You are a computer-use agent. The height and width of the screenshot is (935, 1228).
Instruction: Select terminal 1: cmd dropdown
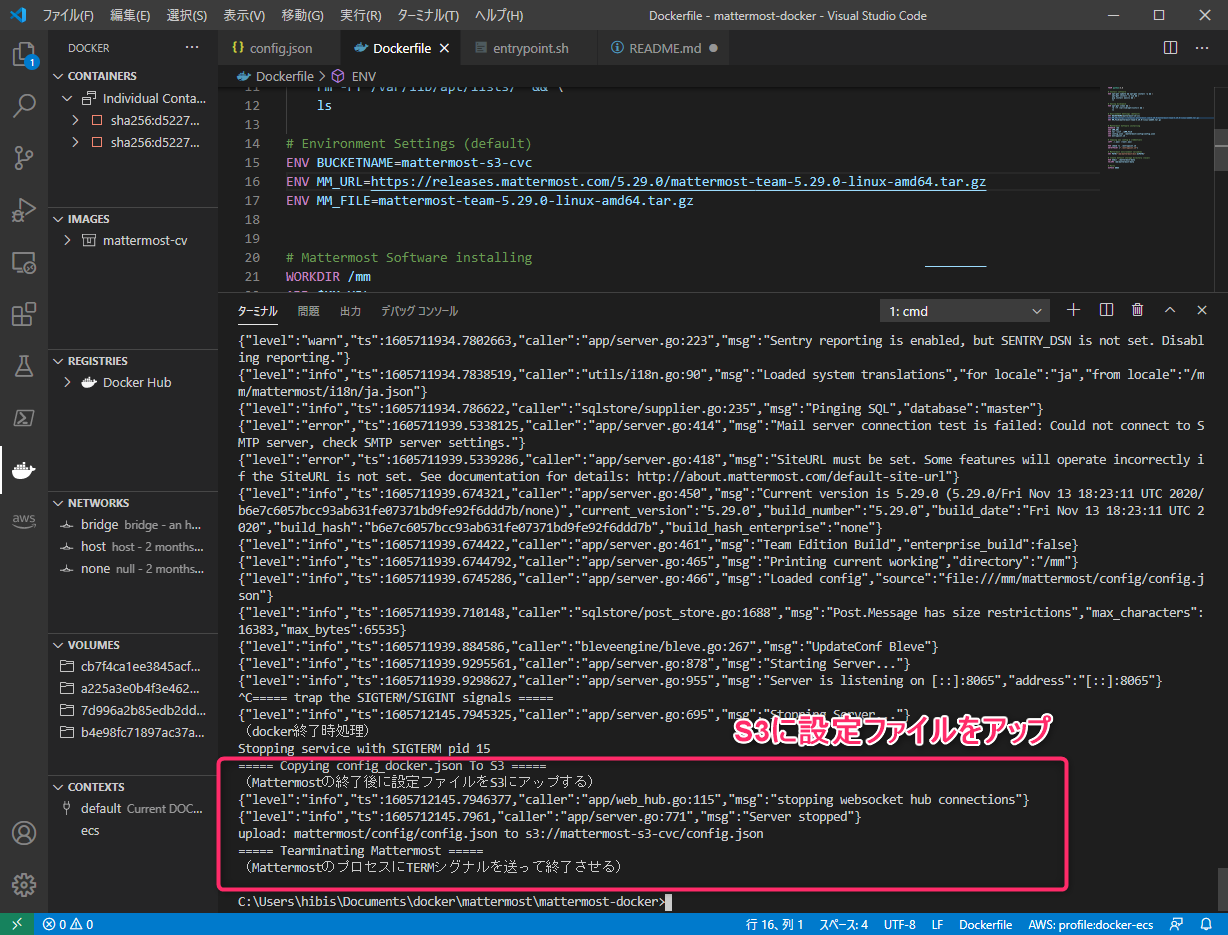[x=965, y=311]
